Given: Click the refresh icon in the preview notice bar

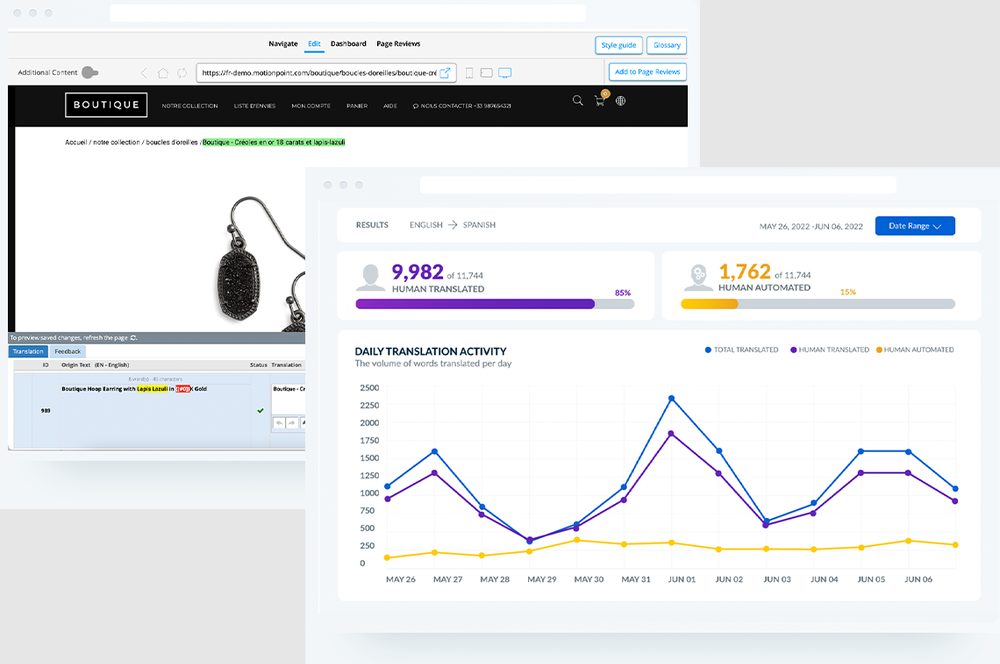Looking at the screenshot, I should (x=133, y=337).
